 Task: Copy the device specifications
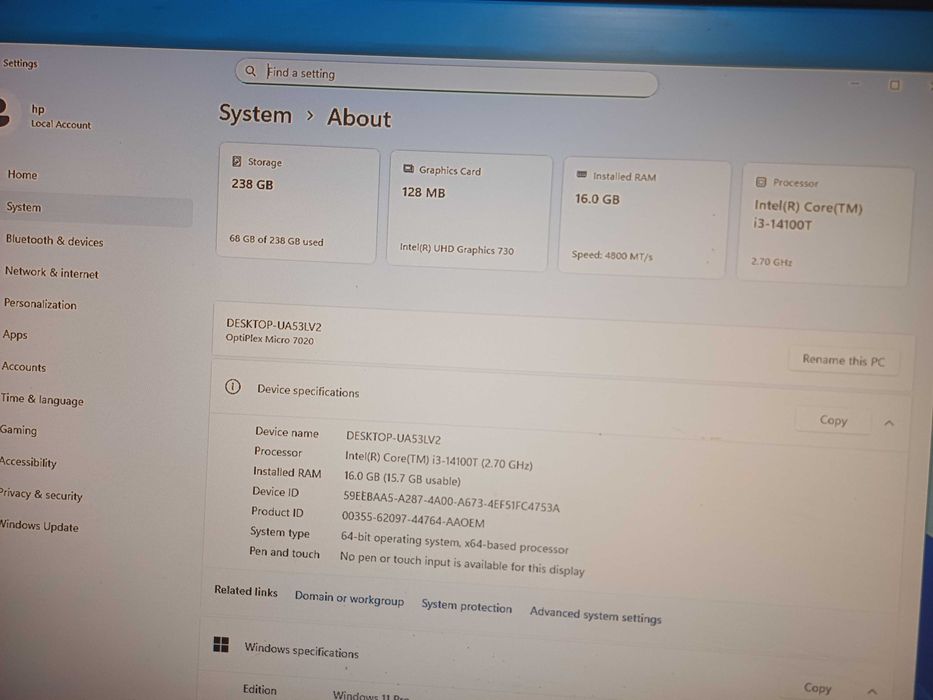pyautogui.click(x=833, y=420)
